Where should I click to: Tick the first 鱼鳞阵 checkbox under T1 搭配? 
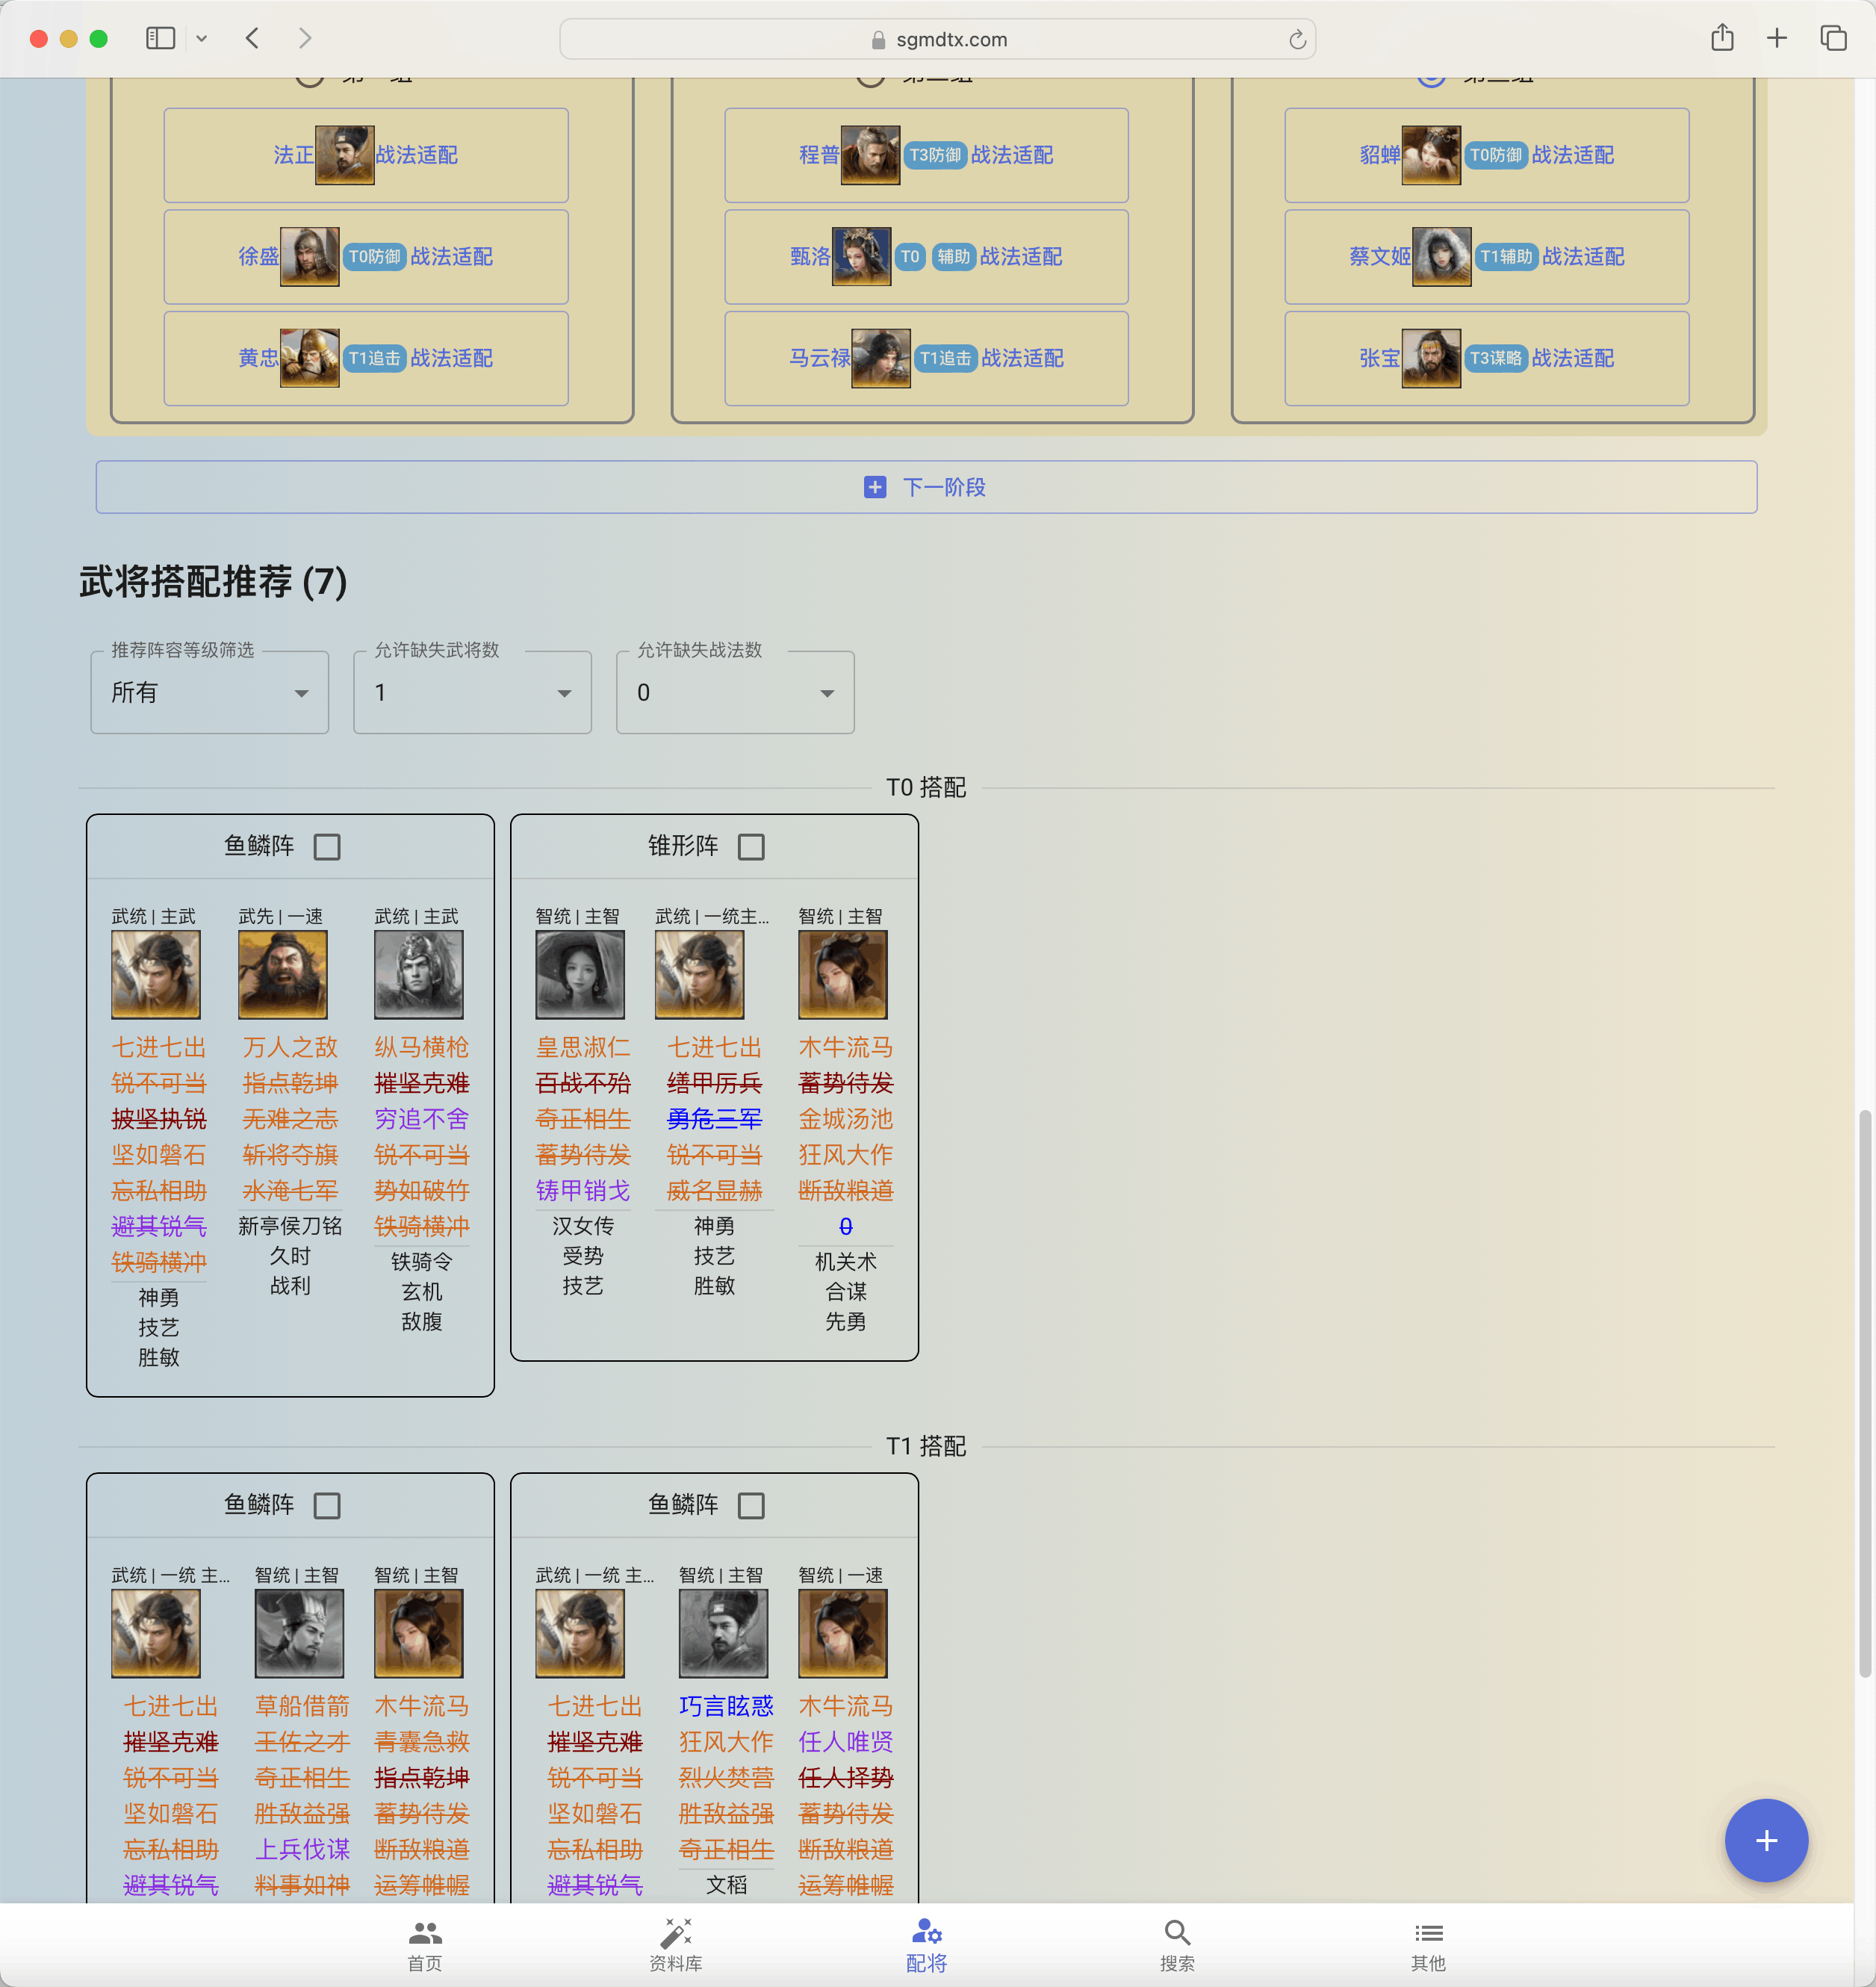pyautogui.click(x=327, y=1505)
